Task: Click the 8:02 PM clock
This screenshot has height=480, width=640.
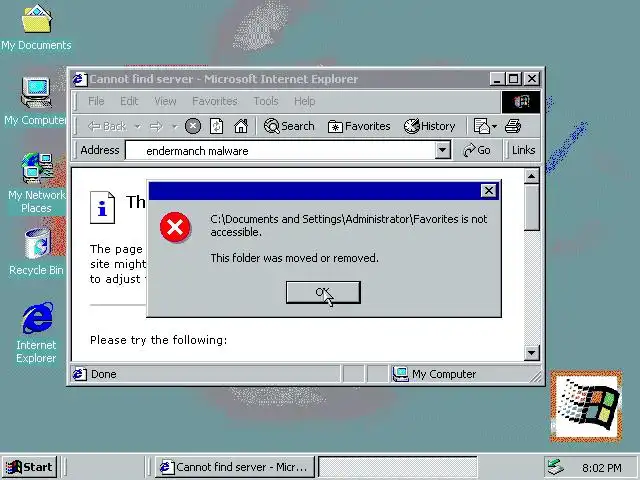Action: click(x=602, y=468)
